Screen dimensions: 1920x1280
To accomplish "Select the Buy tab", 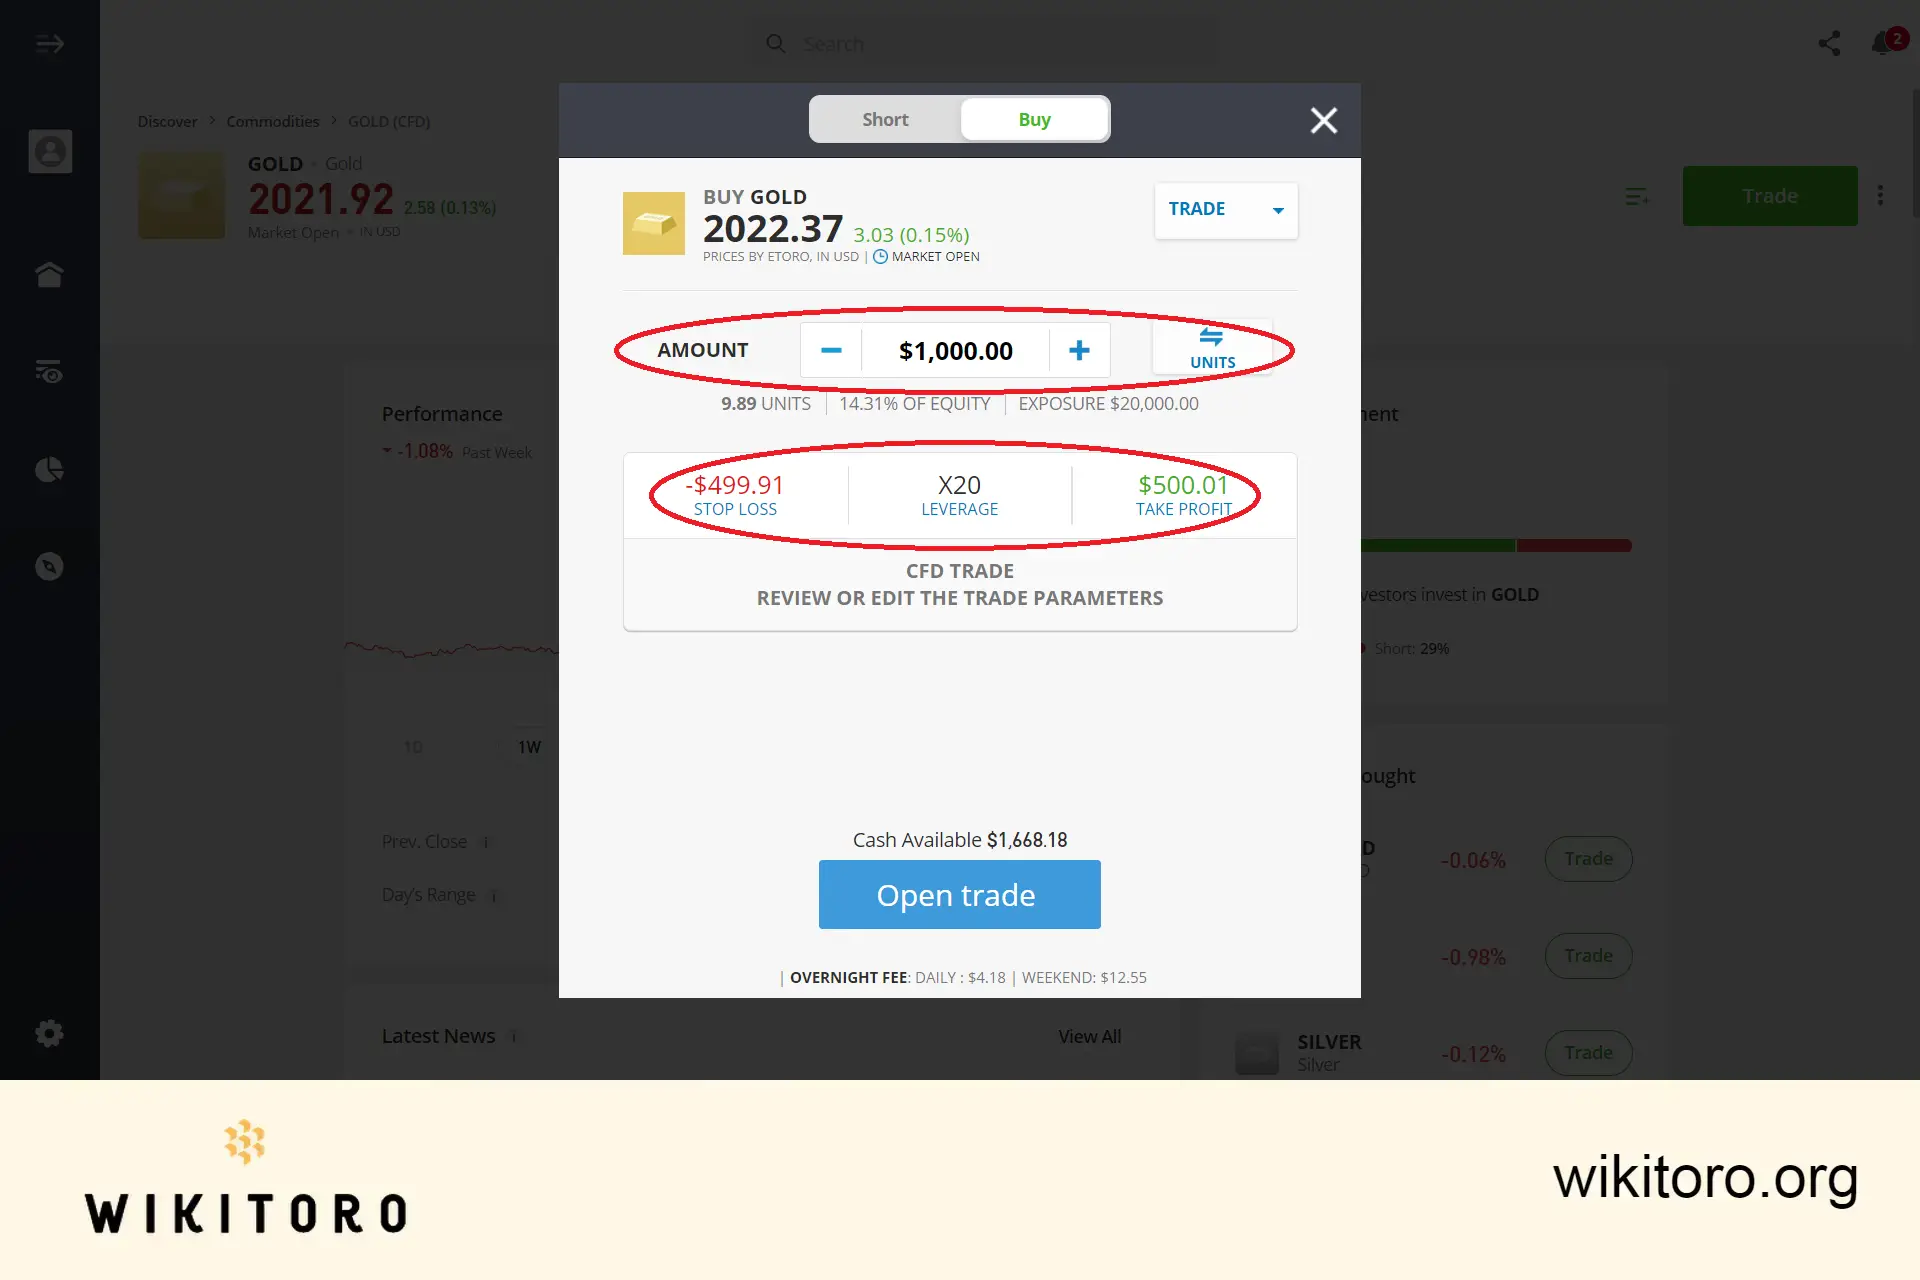I will [1034, 119].
